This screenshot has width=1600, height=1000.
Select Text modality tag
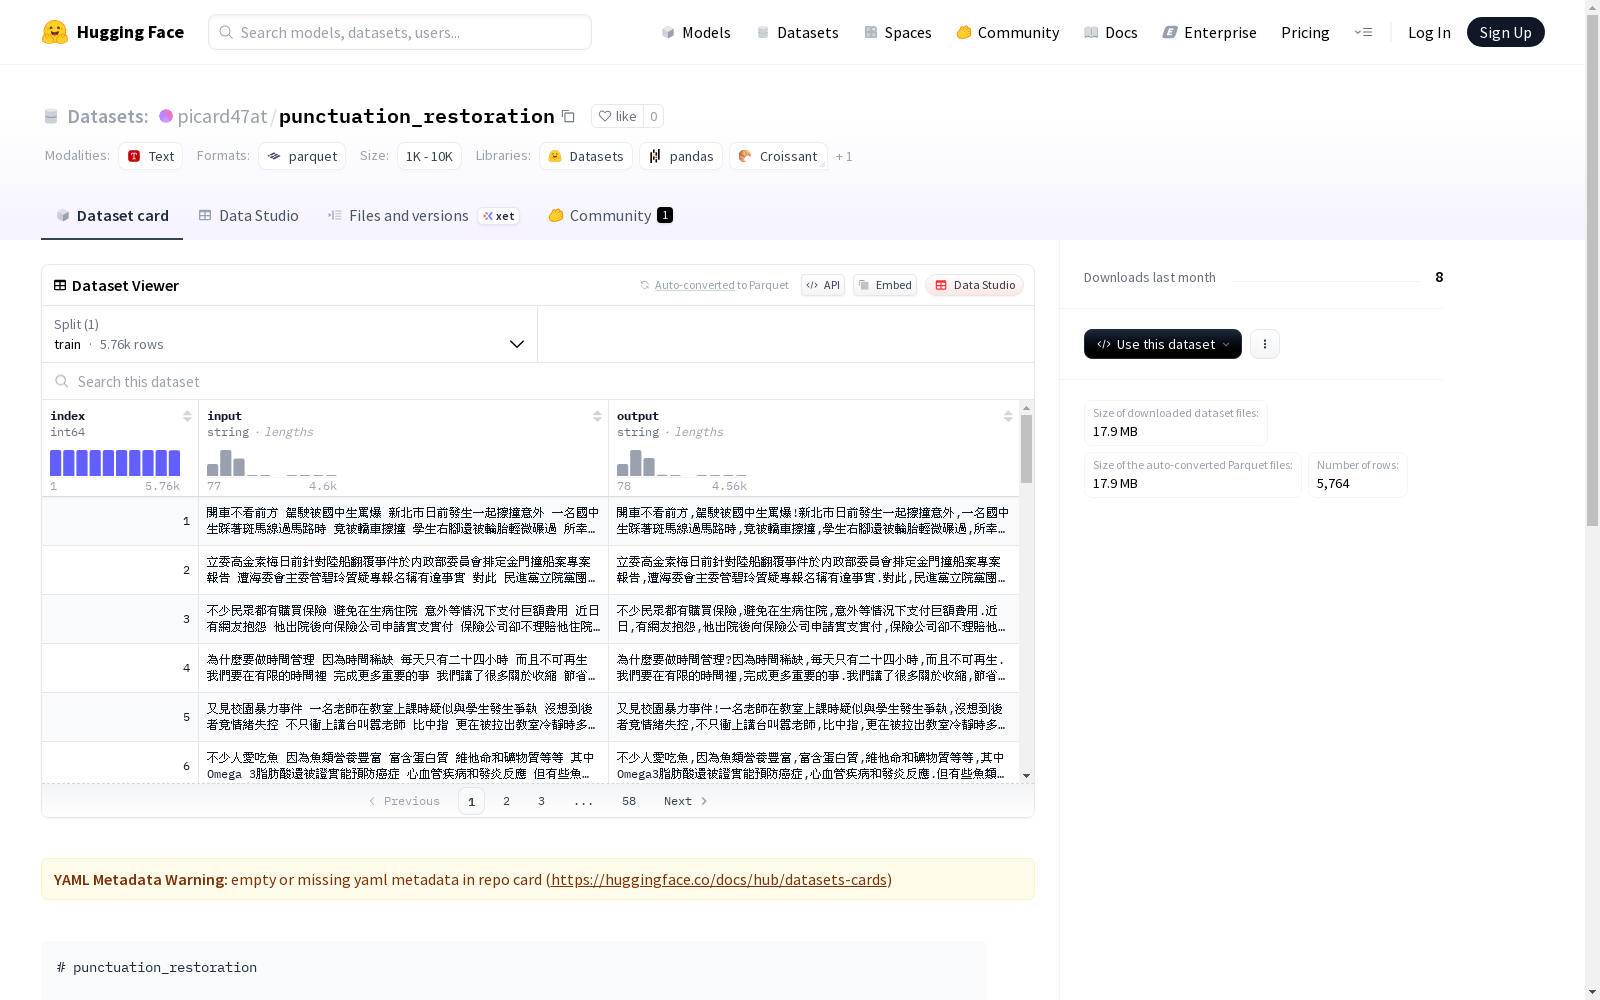coord(151,156)
